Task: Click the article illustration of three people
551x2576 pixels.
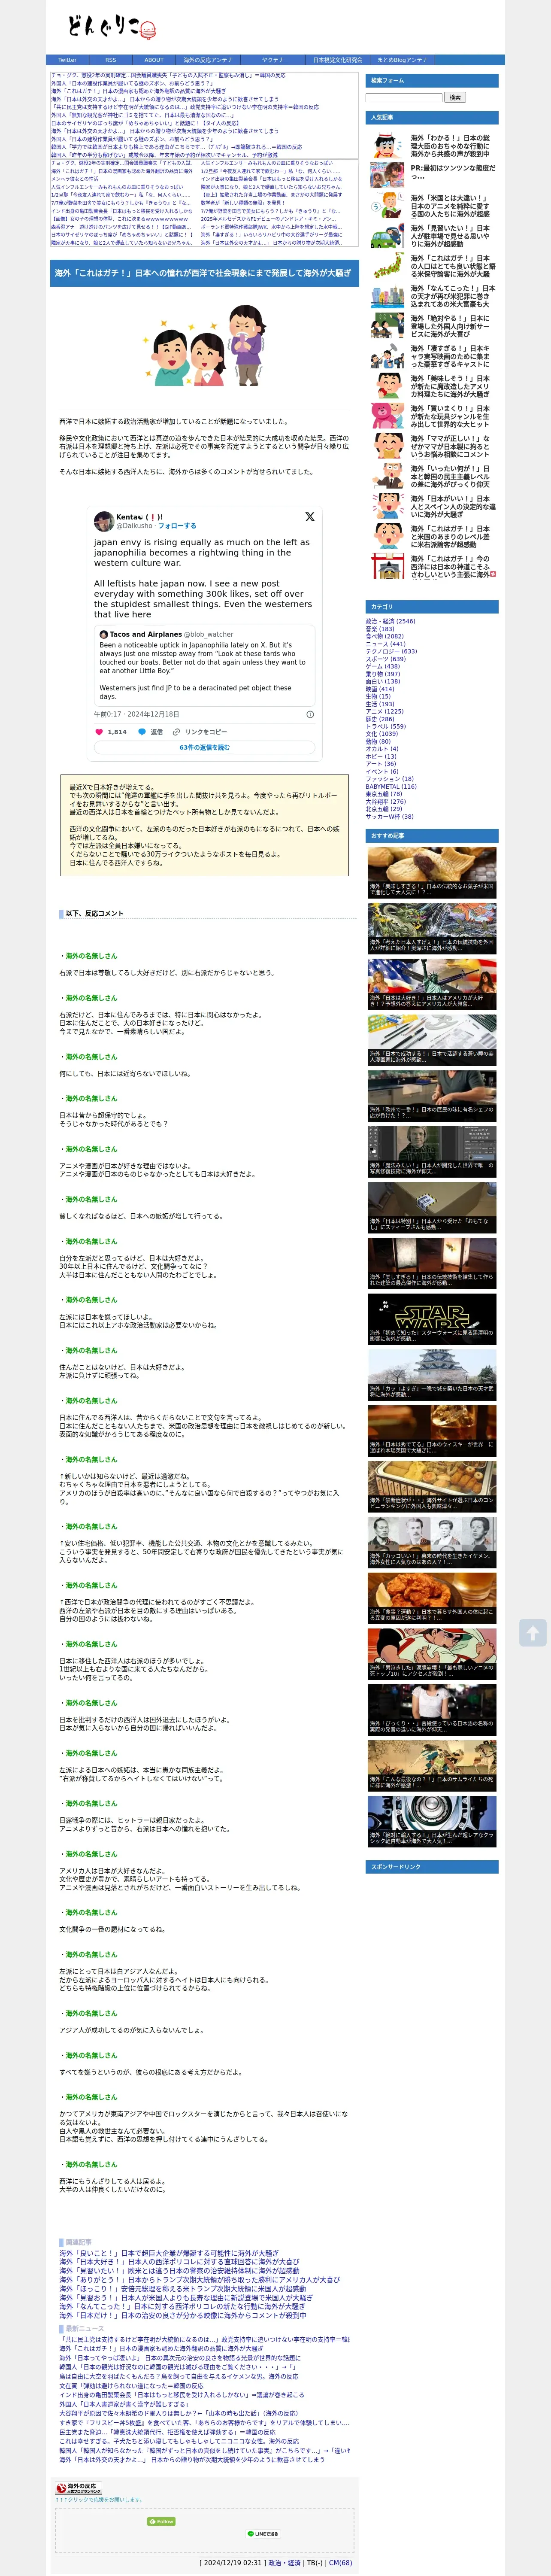Action: [x=205, y=346]
